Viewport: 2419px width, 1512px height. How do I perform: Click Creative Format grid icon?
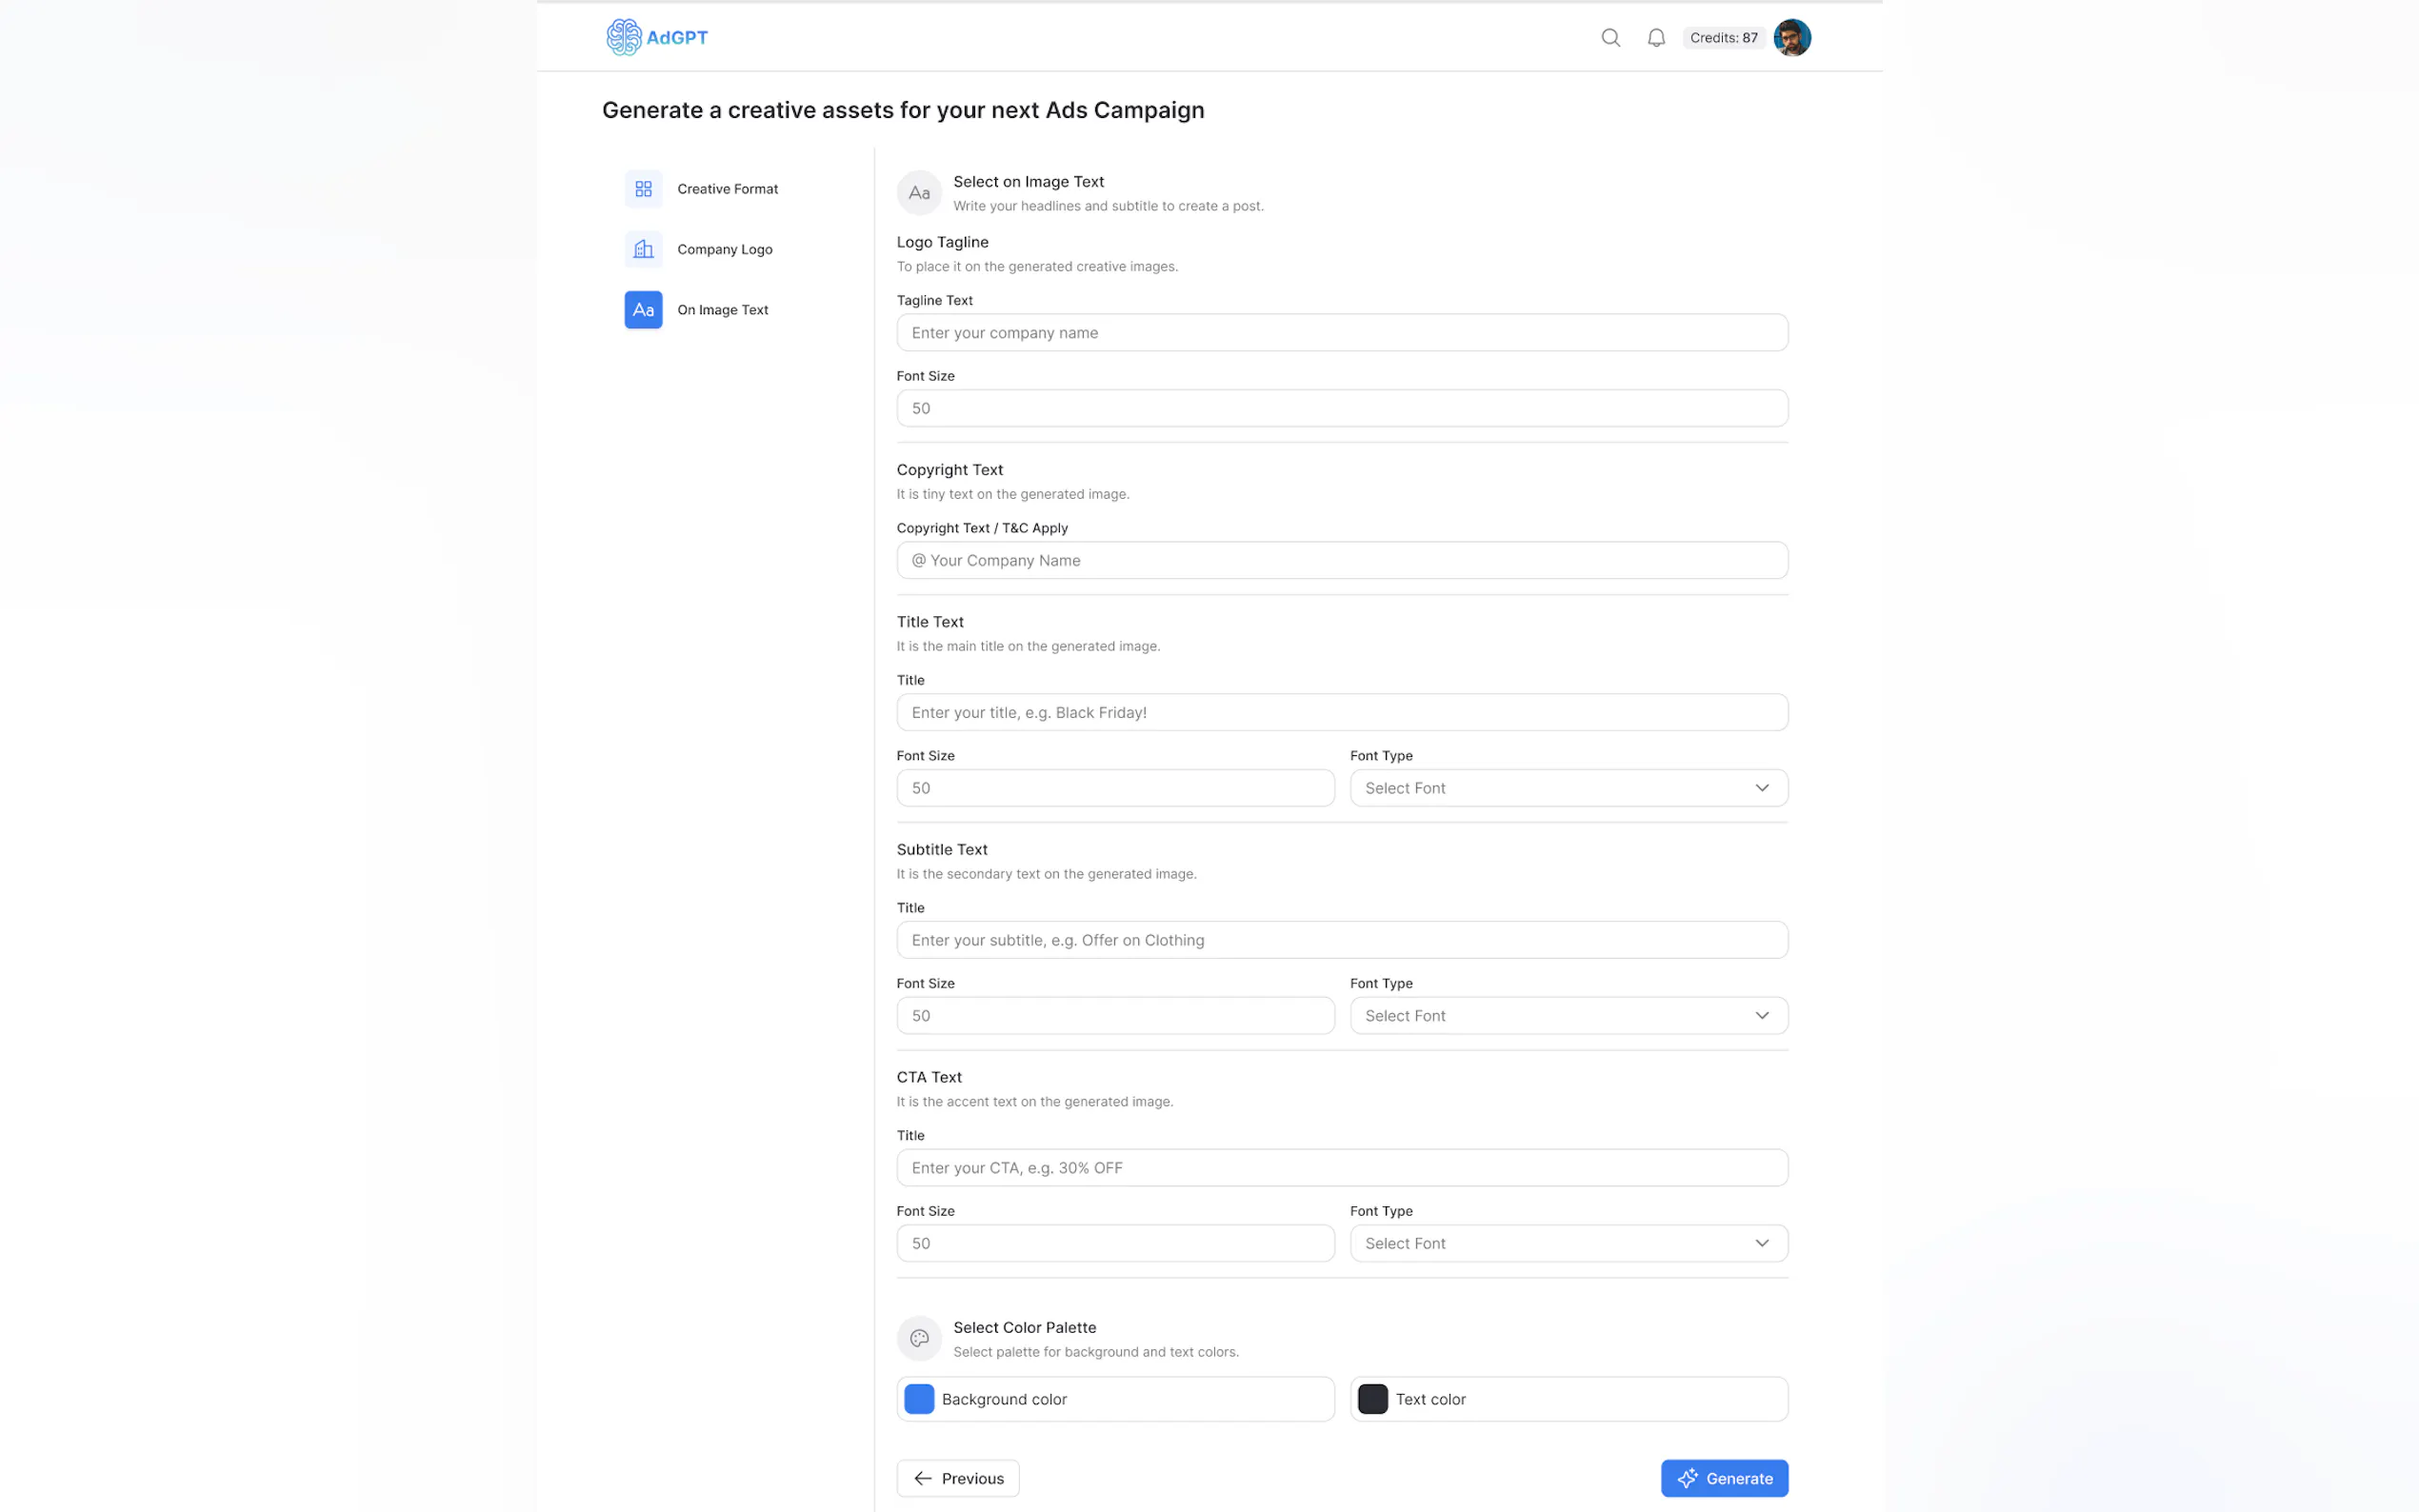click(x=643, y=189)
